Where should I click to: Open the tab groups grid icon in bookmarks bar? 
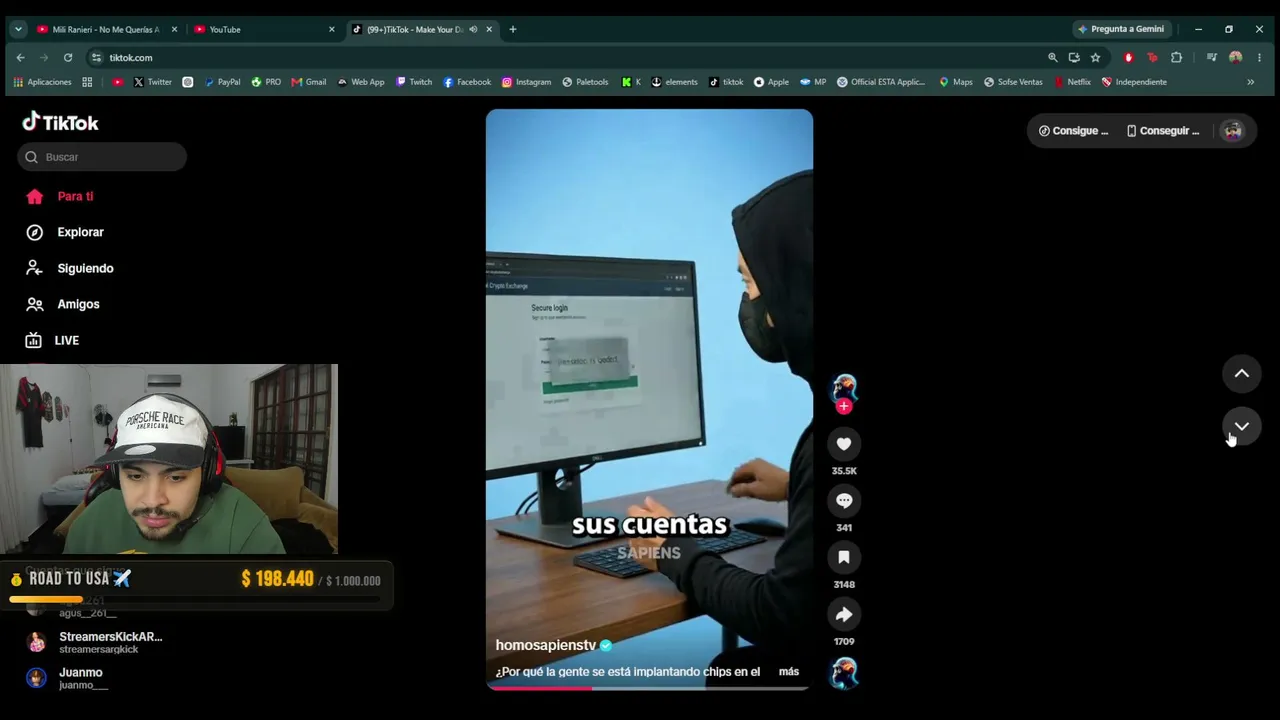point(87,82)
